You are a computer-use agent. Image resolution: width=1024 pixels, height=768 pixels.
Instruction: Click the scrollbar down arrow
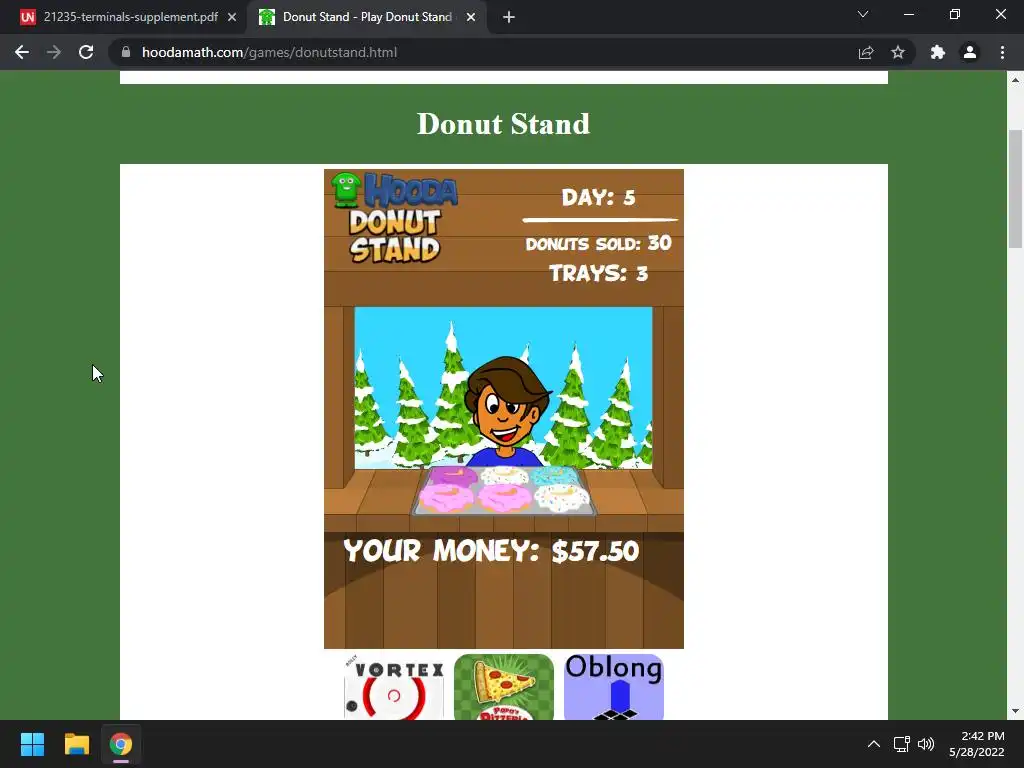pyautogui.click(x=1015, y=711)
